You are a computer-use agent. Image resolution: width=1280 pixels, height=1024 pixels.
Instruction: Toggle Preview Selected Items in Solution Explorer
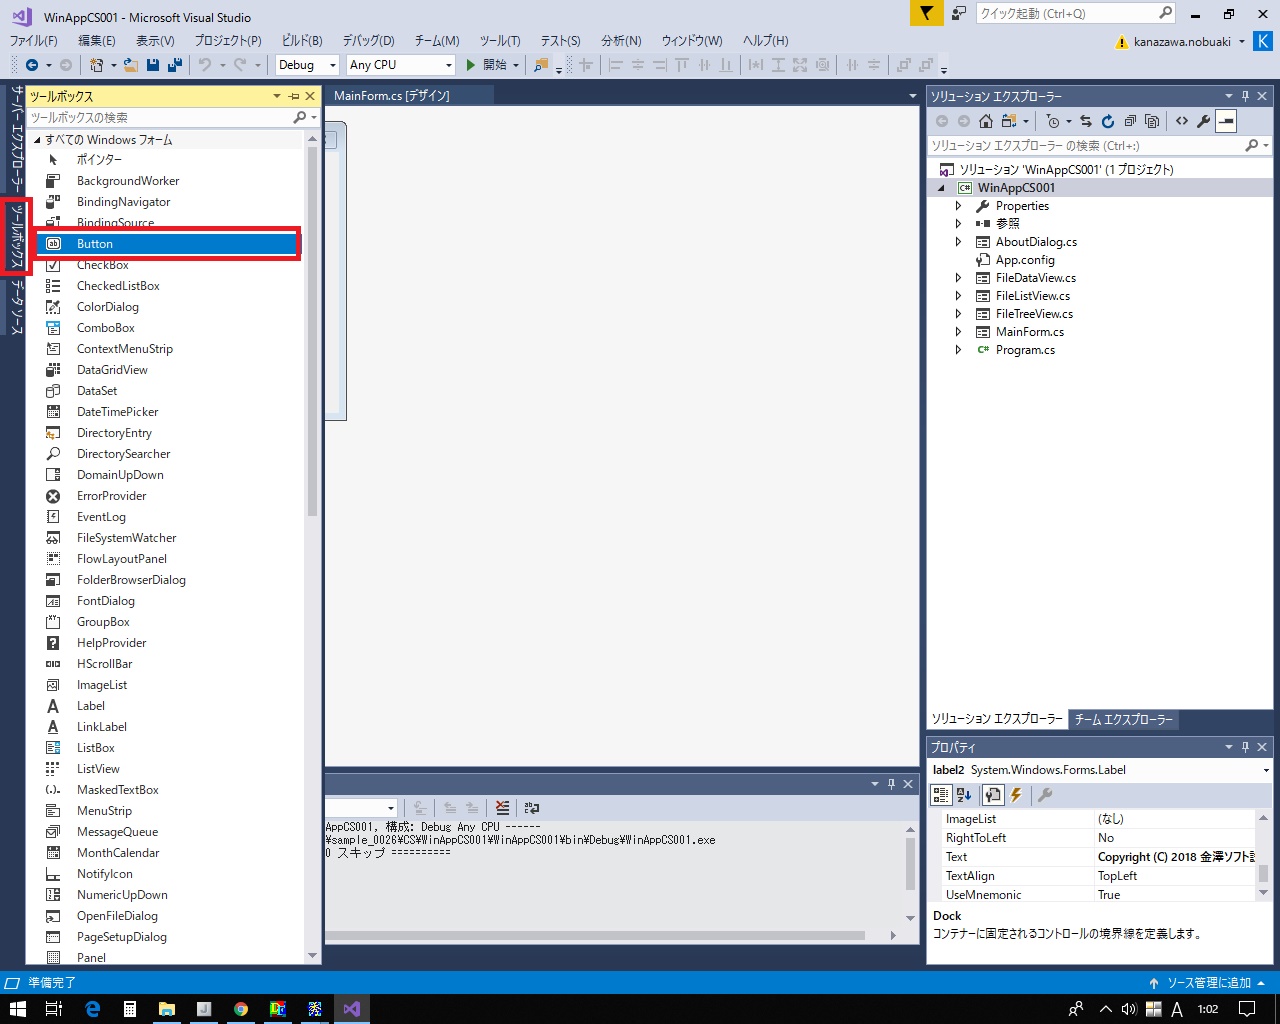(x=1226, y=121)
